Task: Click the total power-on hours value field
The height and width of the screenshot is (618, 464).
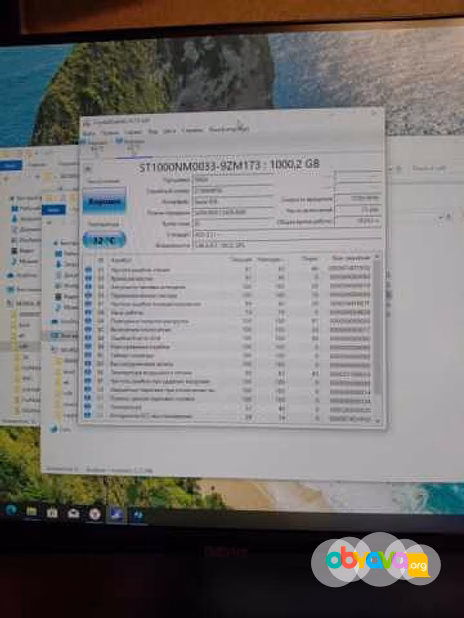Action: click(358, 221)
